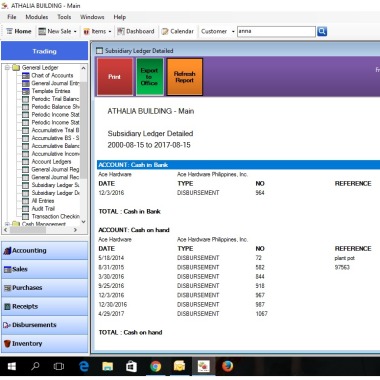The height and width of the screenshot is (380, 380).
Task: Switch to the Disbursements module
Action: click(x=45, y=325)
